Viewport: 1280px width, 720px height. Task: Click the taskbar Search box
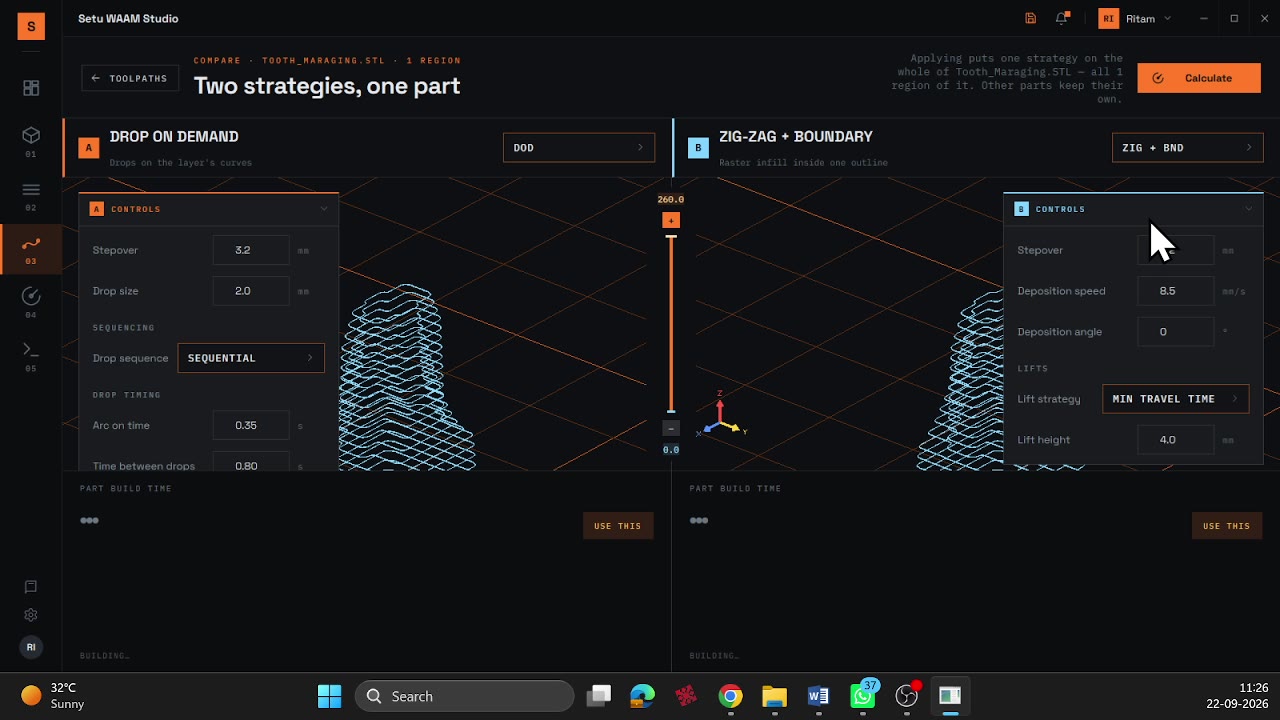click(465, 696)
